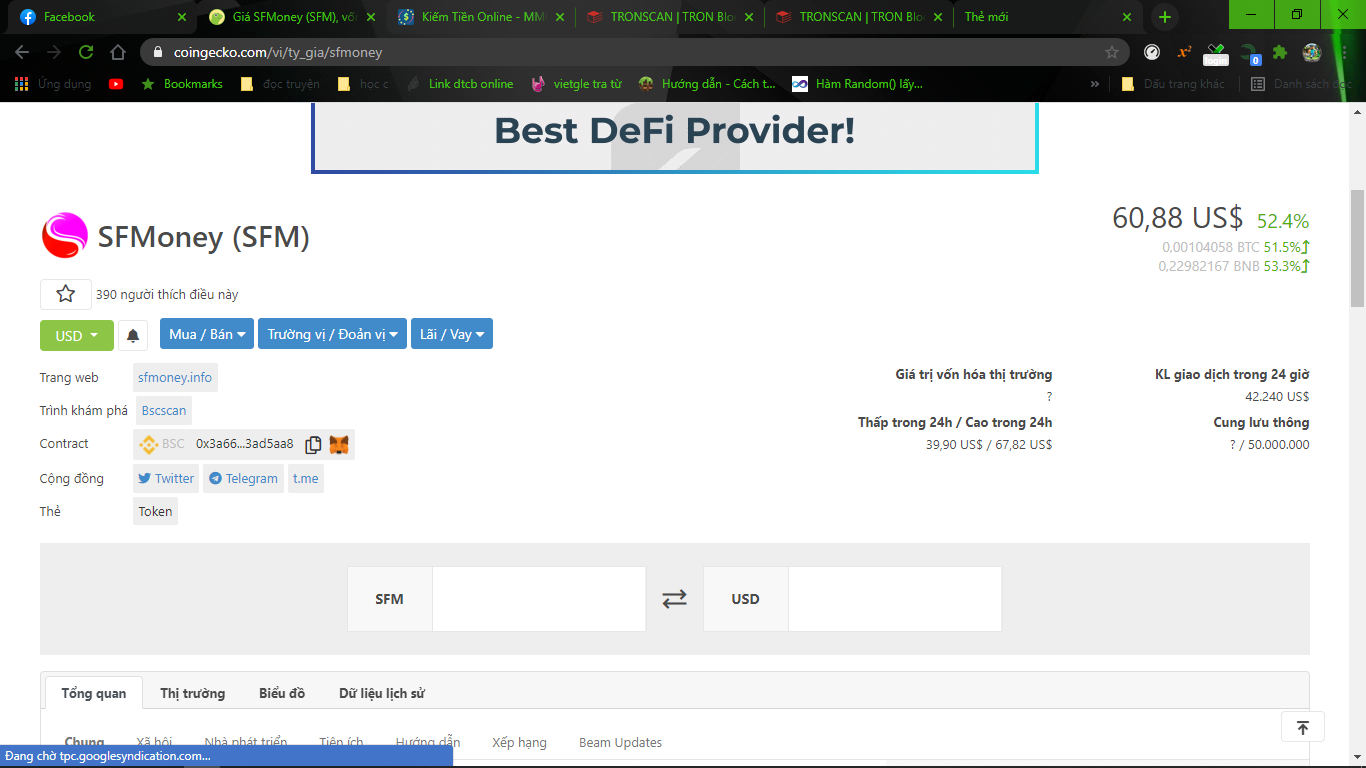
Task: Switch to the Thẻ mới tab
Action: [1047, 17]
